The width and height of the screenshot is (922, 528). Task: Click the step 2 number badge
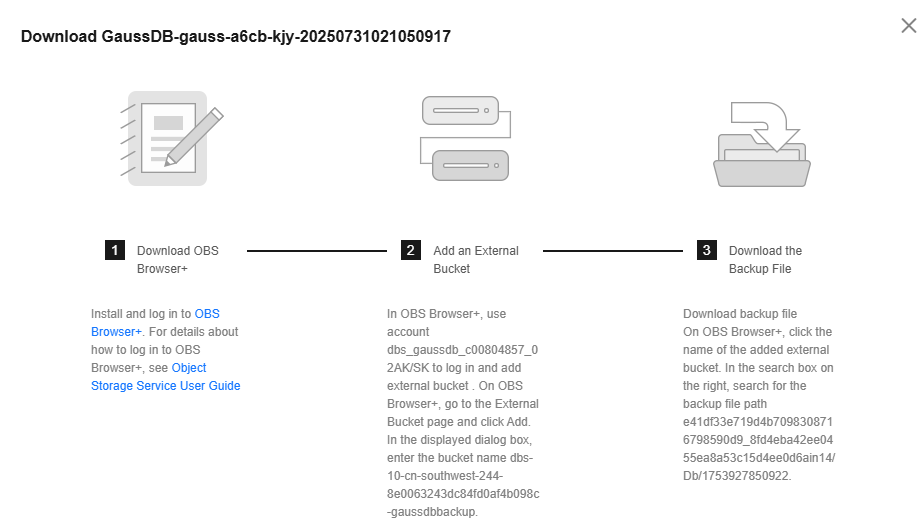pos(410,250)
